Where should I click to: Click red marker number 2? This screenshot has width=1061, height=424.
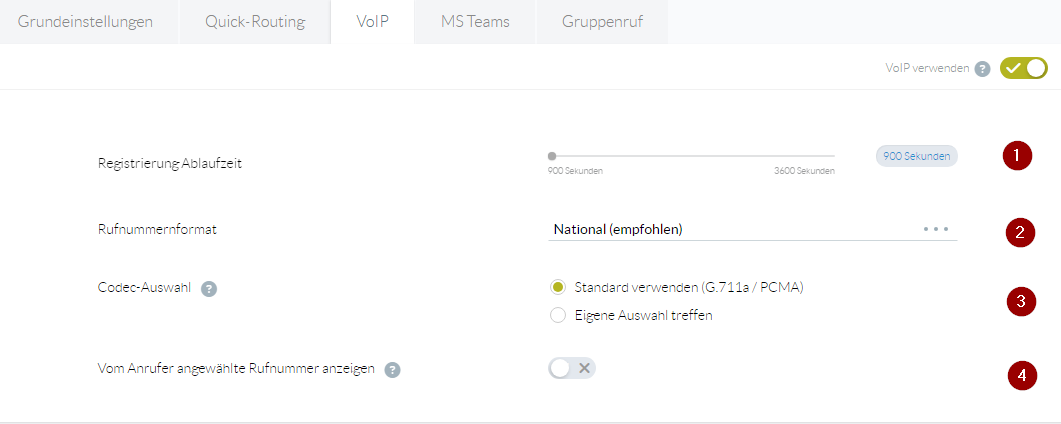coord(1020,233)
